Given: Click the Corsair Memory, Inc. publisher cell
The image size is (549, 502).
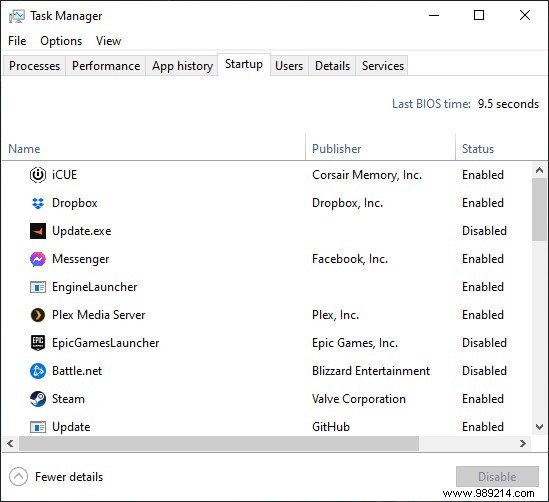Looking at the screenshot, I should [x=367, y=175].
